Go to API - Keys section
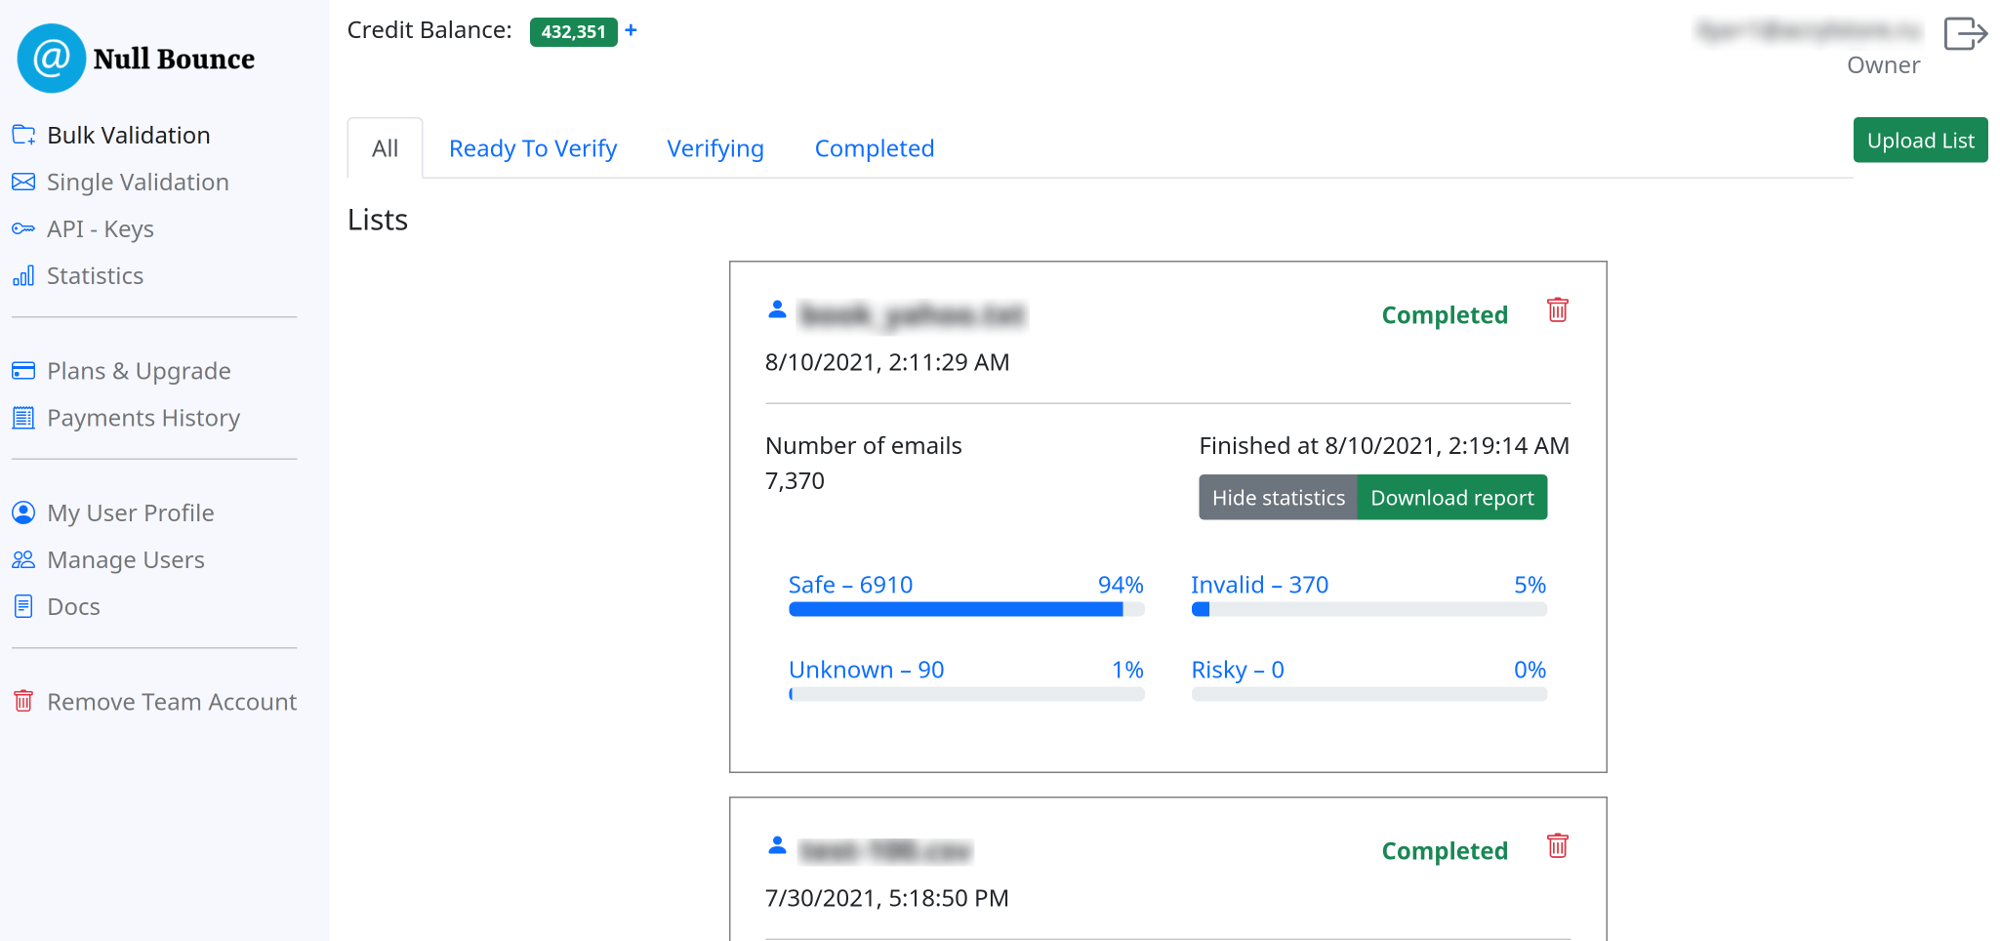2000x941 pixels. [100, 229]
